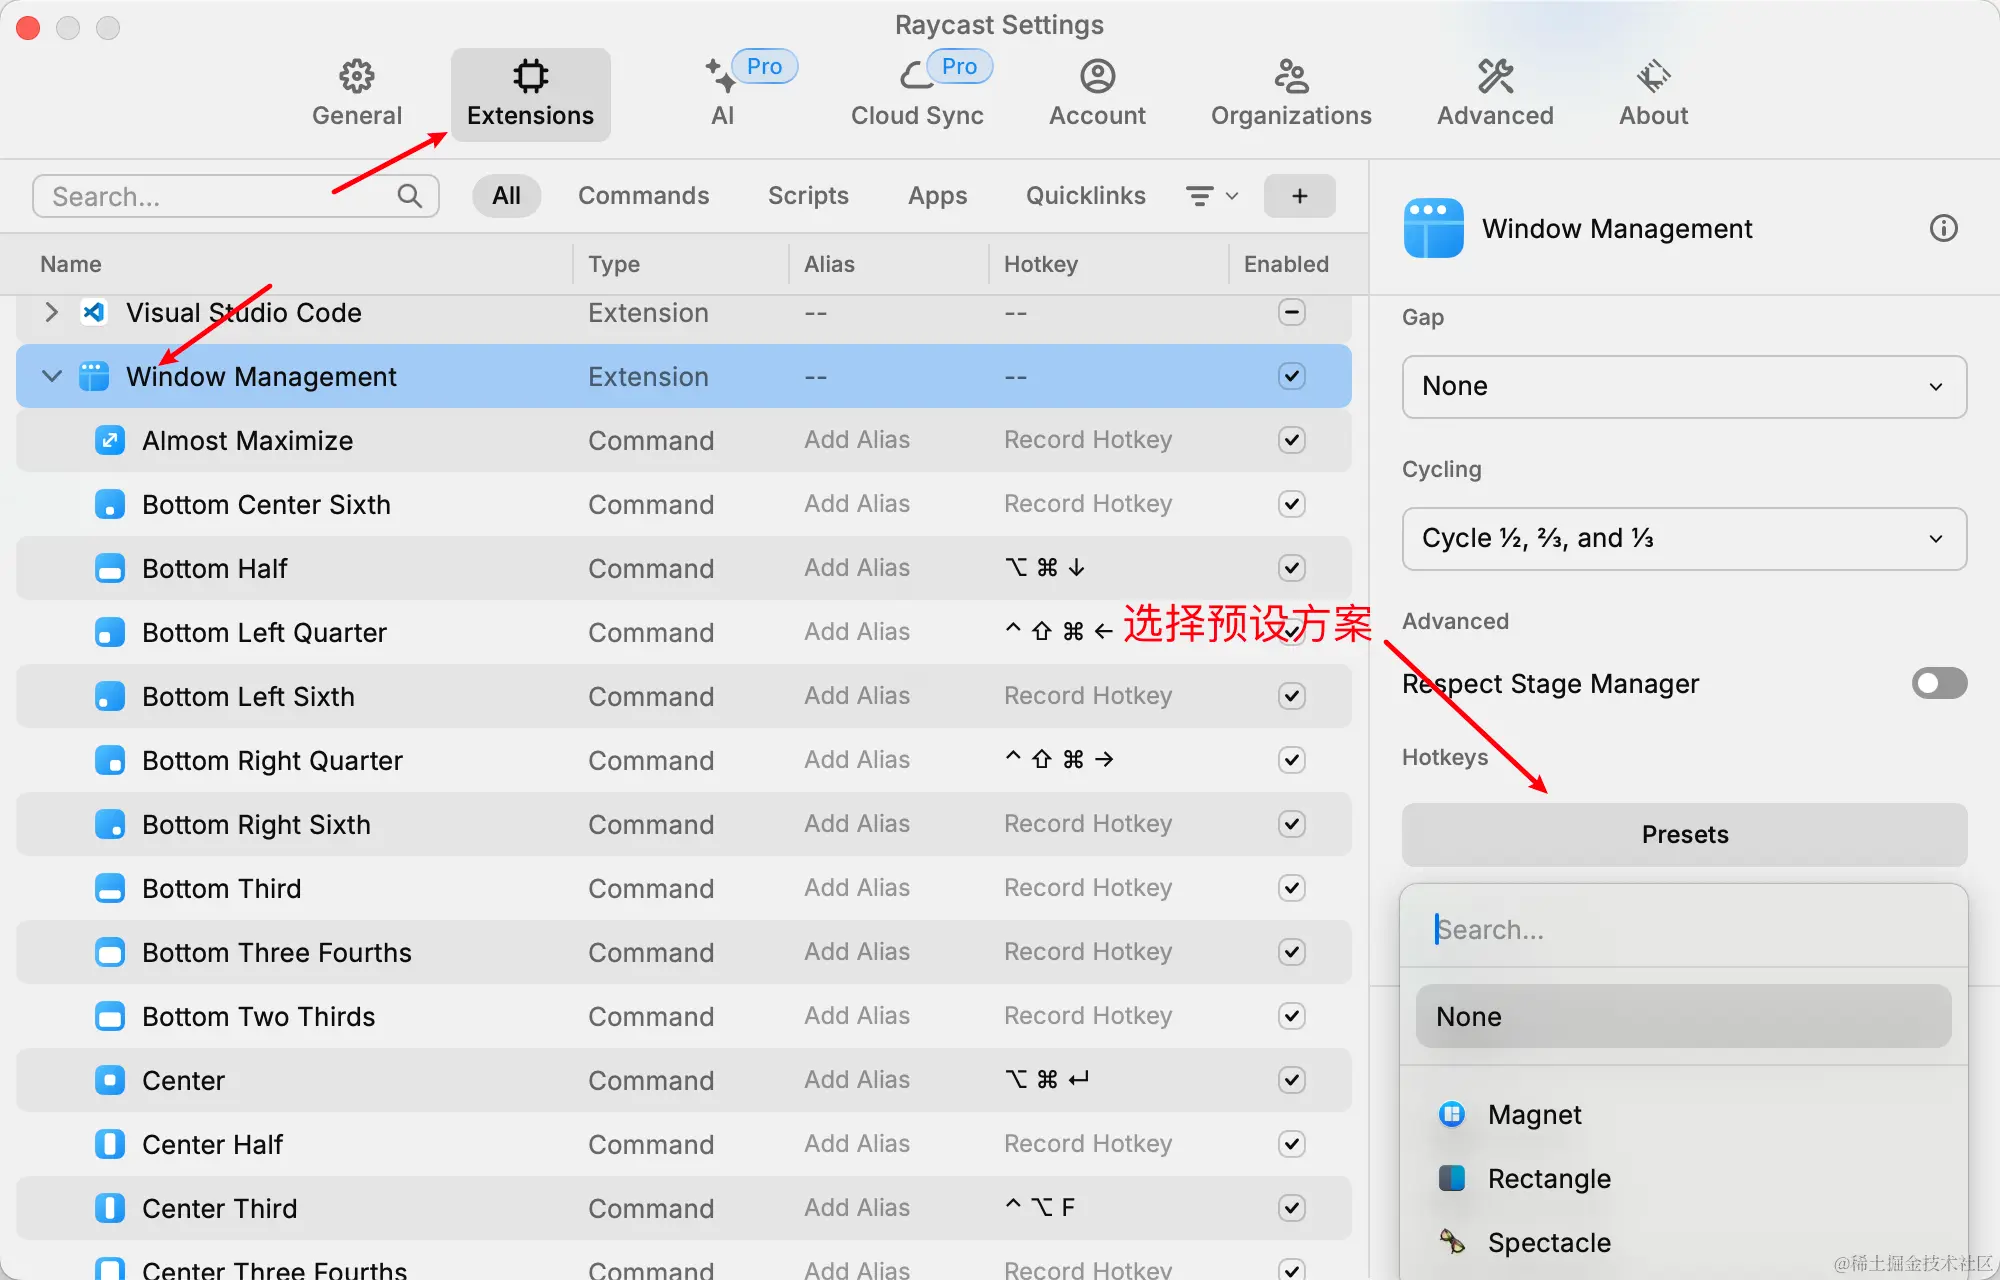Click the Visual Studio Code icon

pyautogui.click(x=94, y=313)
